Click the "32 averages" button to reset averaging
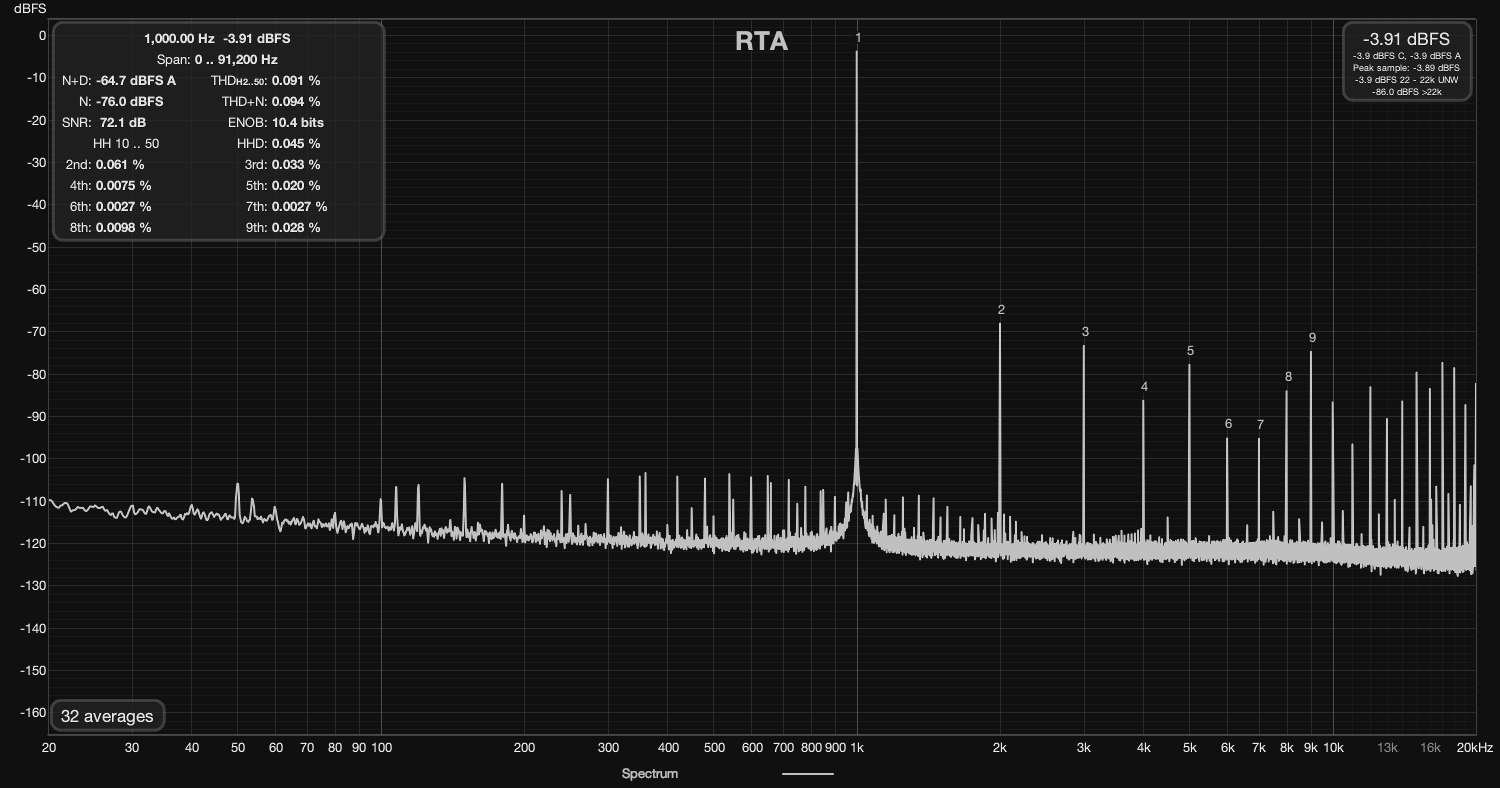 (x=107, y=716)
